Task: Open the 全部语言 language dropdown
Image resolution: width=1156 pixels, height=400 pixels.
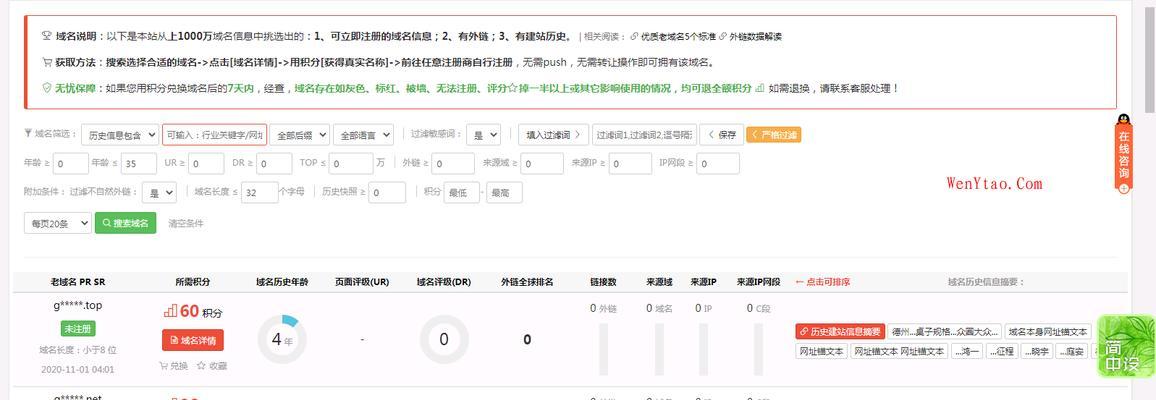Action: click(363, 135)
